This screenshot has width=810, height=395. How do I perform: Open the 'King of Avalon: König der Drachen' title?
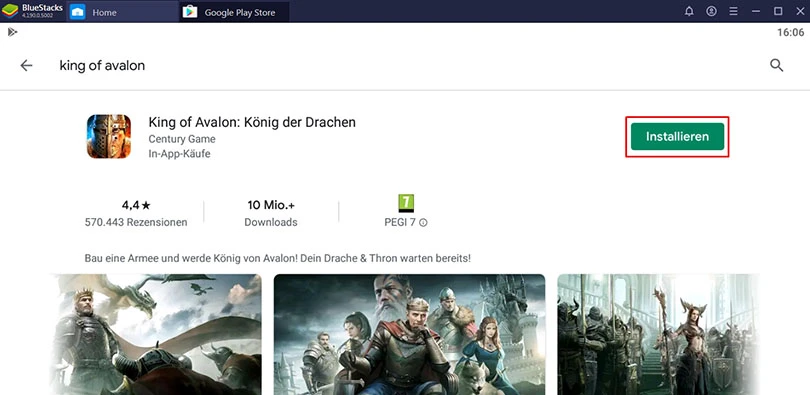click(252, 122)
